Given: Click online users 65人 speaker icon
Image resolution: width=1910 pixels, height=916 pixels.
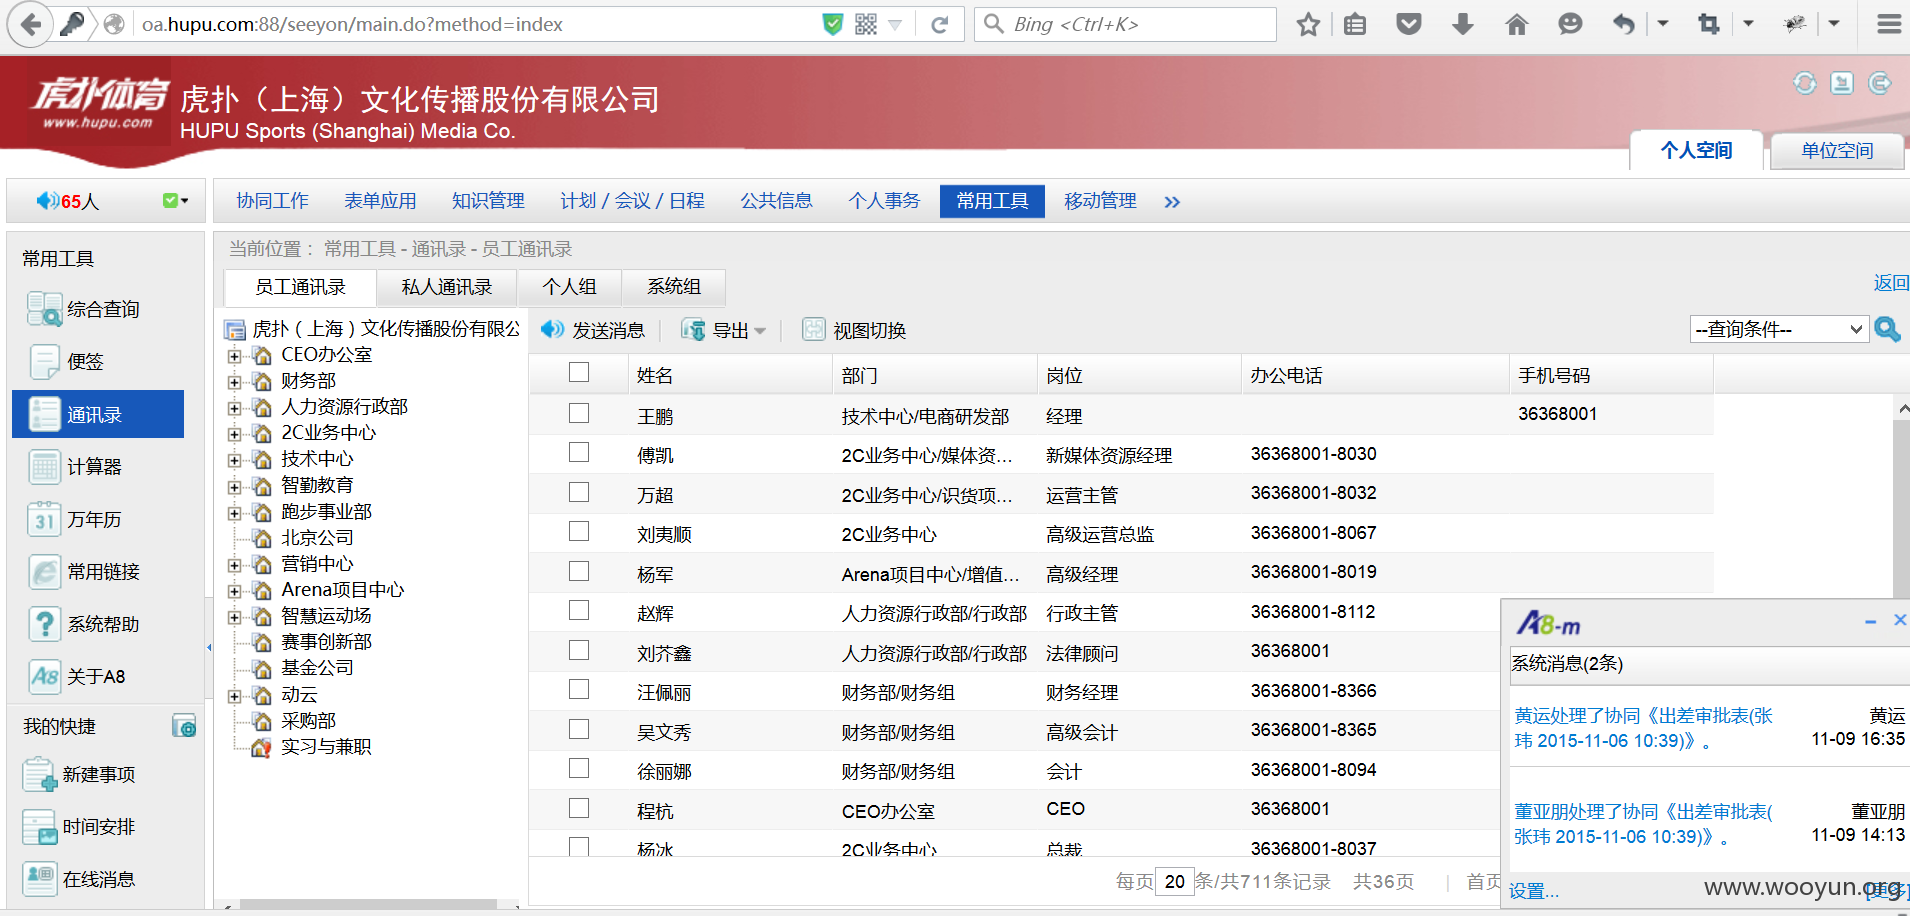Looking at the screenshot, I should point(47,201).
